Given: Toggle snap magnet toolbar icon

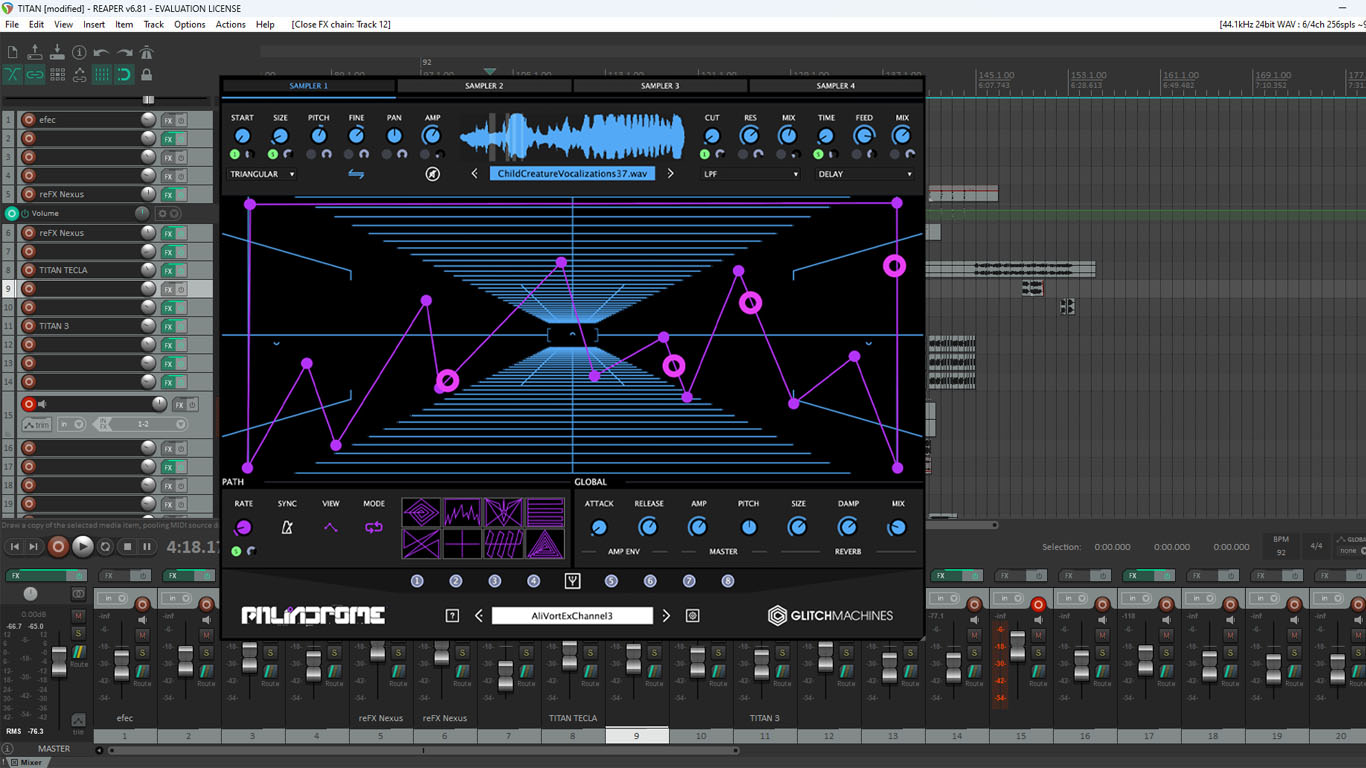Looking at the screenshot, I should [124, 74].
